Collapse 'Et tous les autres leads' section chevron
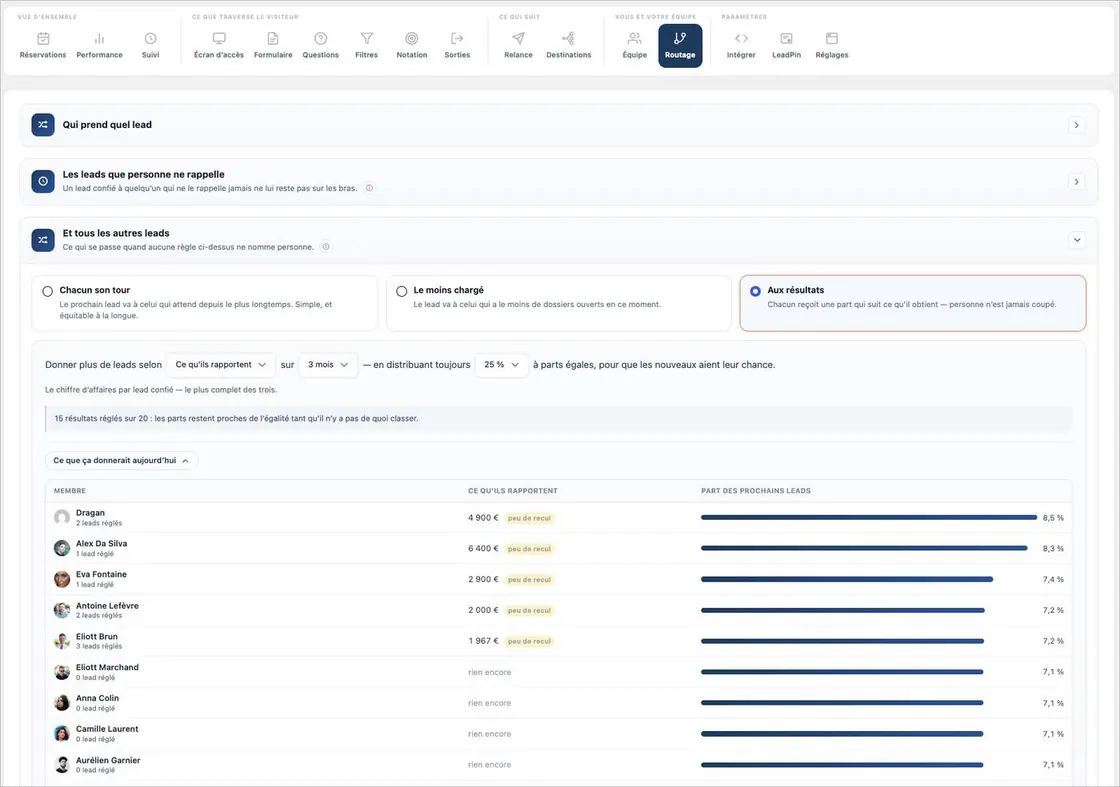Viewport: 1120px width, 787px height. pyautogui.click(x=1076, y=240)
